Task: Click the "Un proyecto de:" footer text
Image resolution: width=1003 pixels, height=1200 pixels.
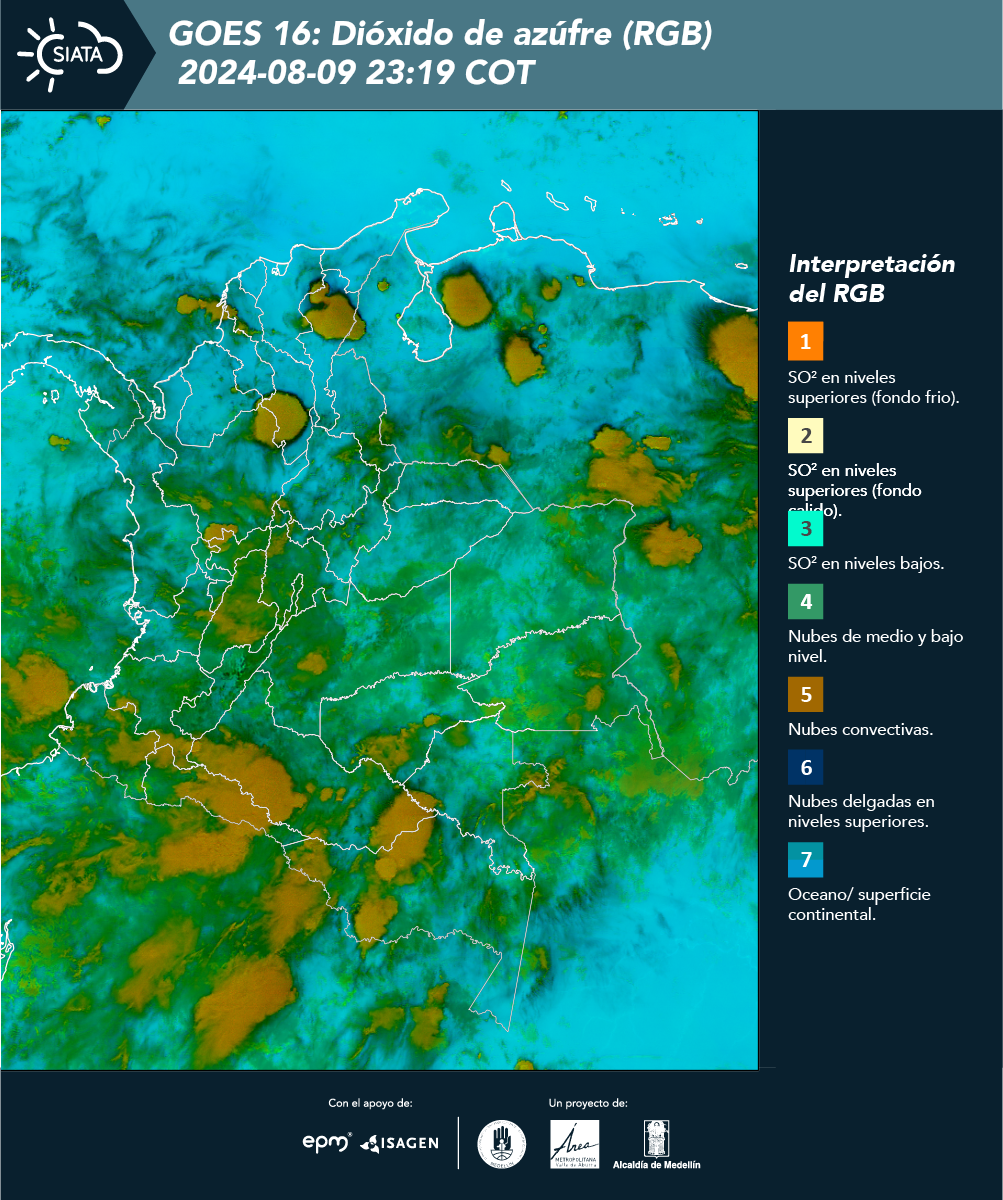Action: point(588,1103)
